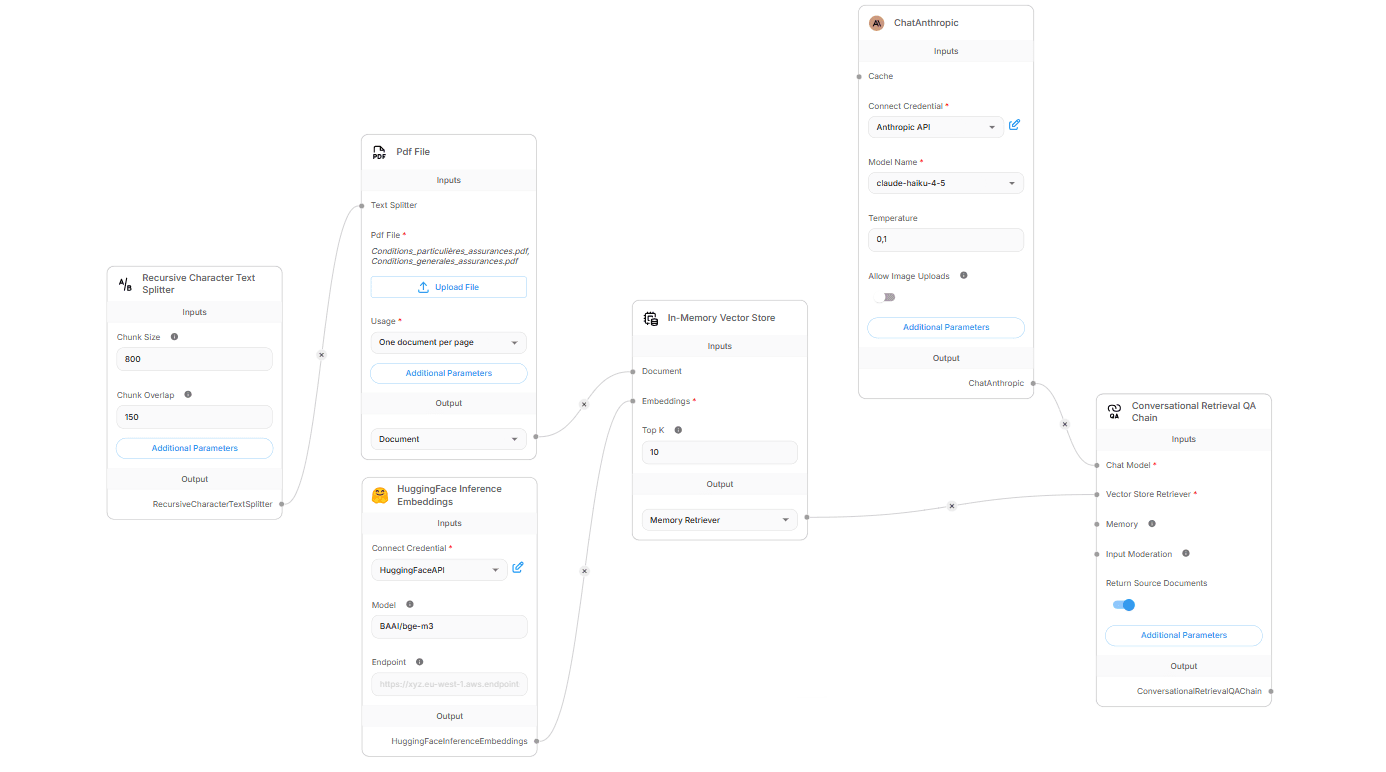Click the uploaded file name Conditions_generales_assurances.pdf

coord(445,261)
